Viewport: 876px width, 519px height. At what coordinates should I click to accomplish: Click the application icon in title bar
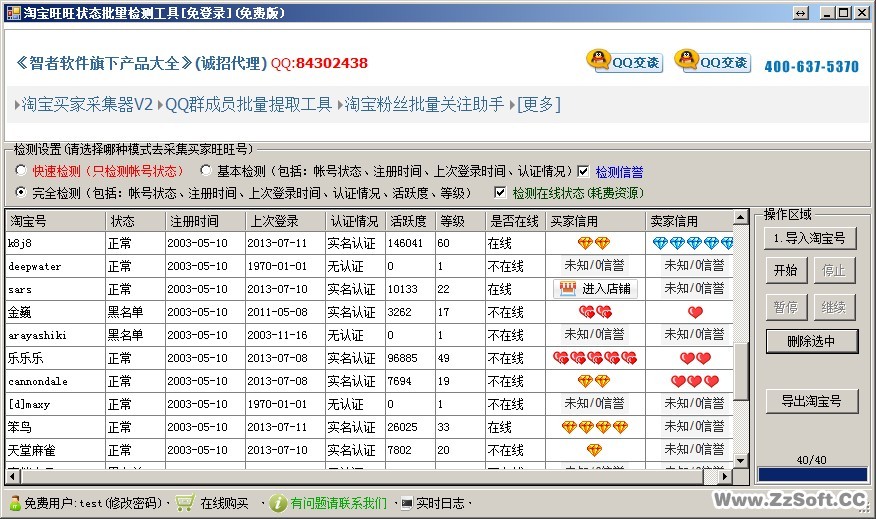tap(12, 12)
